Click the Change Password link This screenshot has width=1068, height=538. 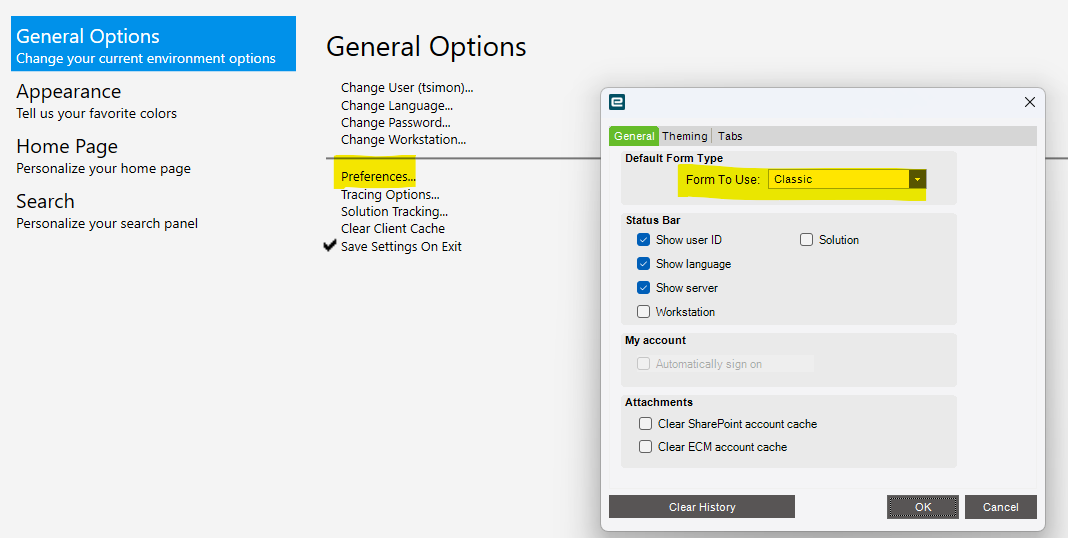[395, 122]
